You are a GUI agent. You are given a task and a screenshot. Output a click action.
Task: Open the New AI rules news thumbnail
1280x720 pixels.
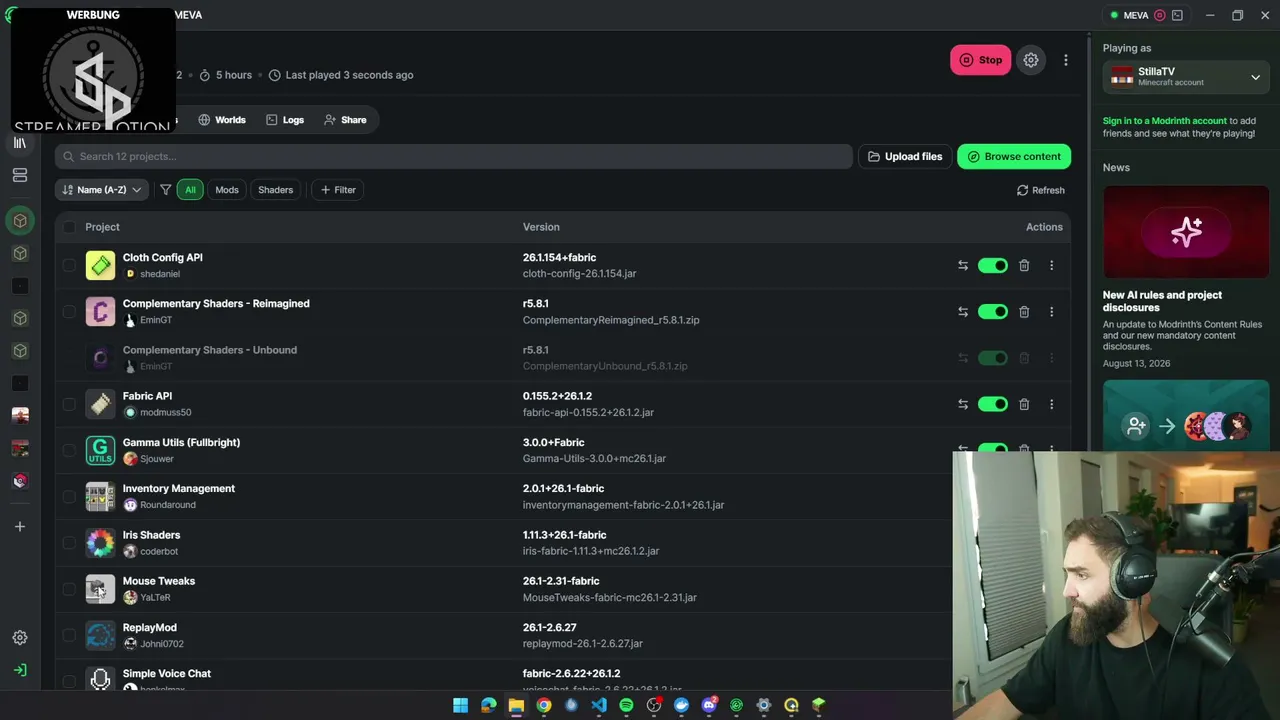click(x=1186, y=232)
